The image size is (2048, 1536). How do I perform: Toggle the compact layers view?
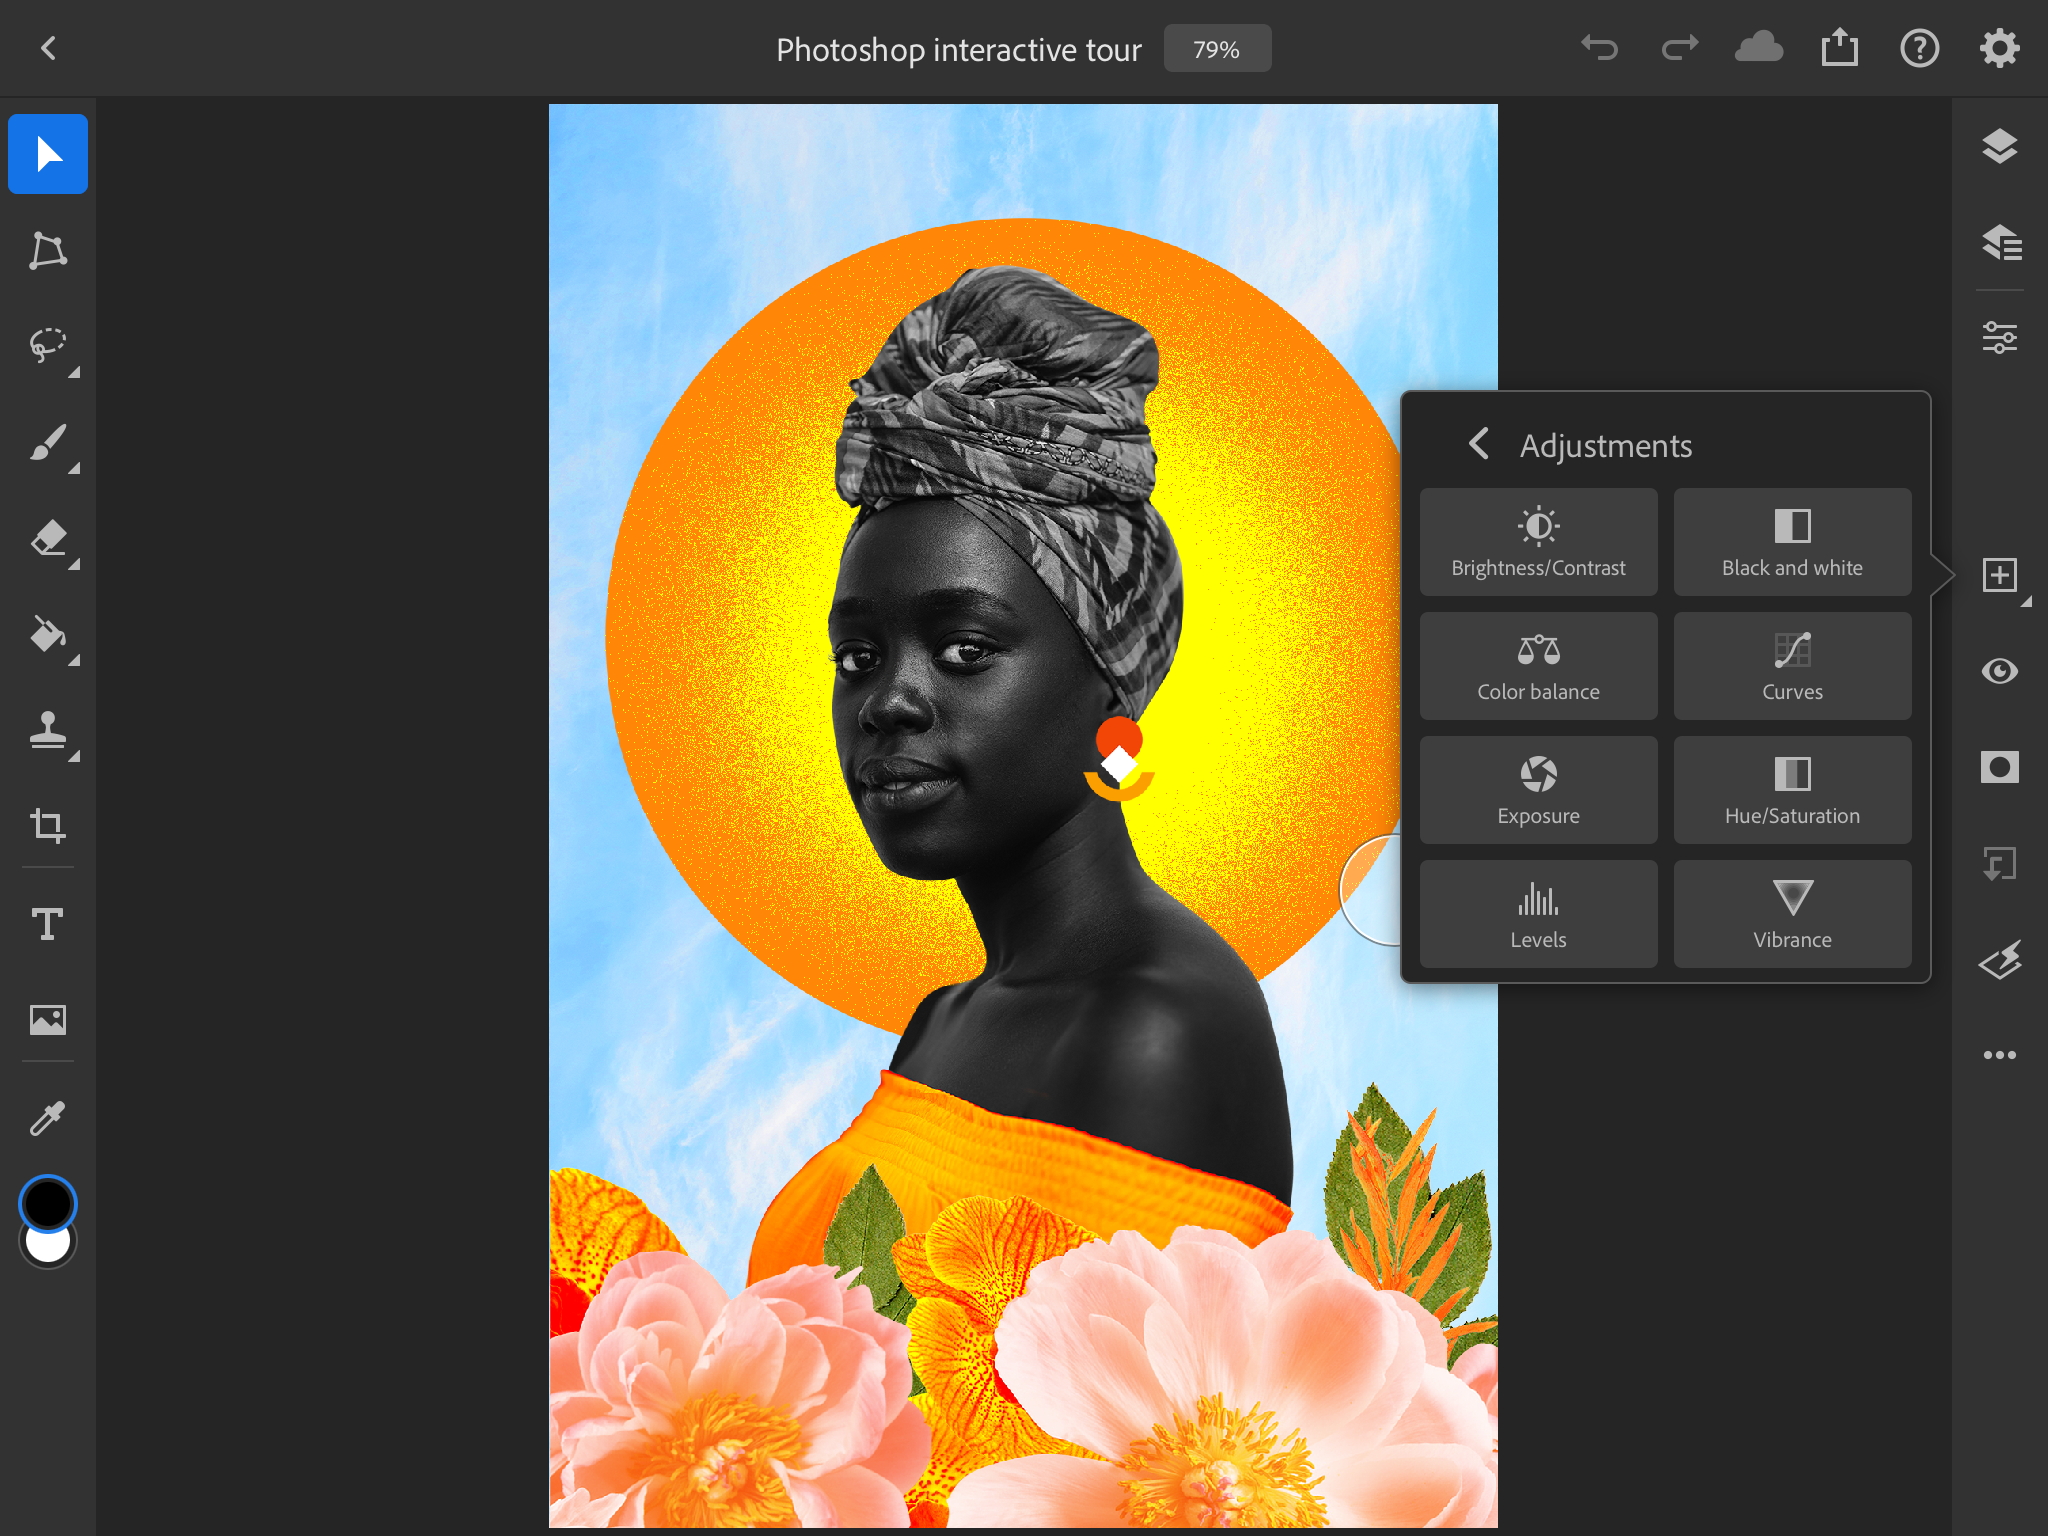[1999, 147]
